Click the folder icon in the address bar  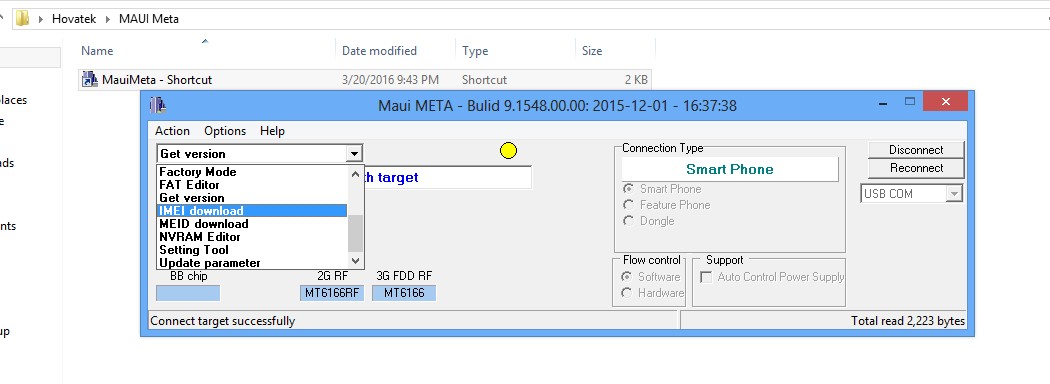(x=23, y=18)
